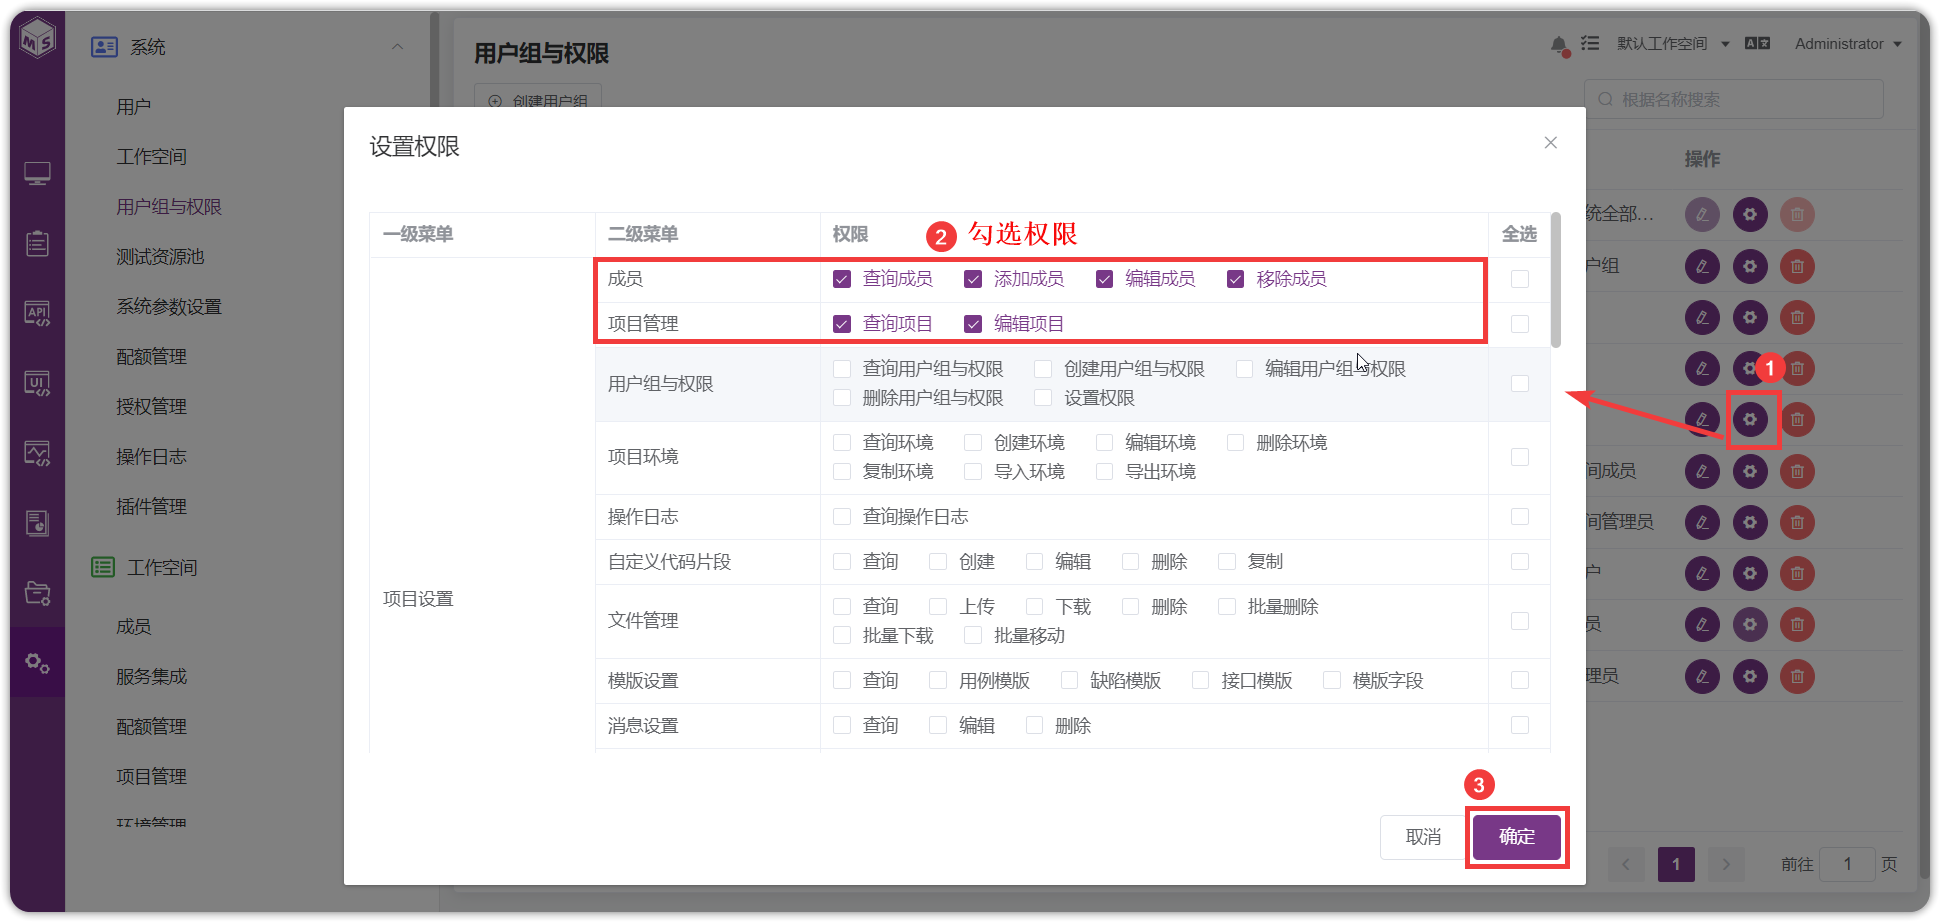Viewport: 1940px width, 922px height.
Task: Uncheck the 编辑项目 permission
Action: click(973, 324)
